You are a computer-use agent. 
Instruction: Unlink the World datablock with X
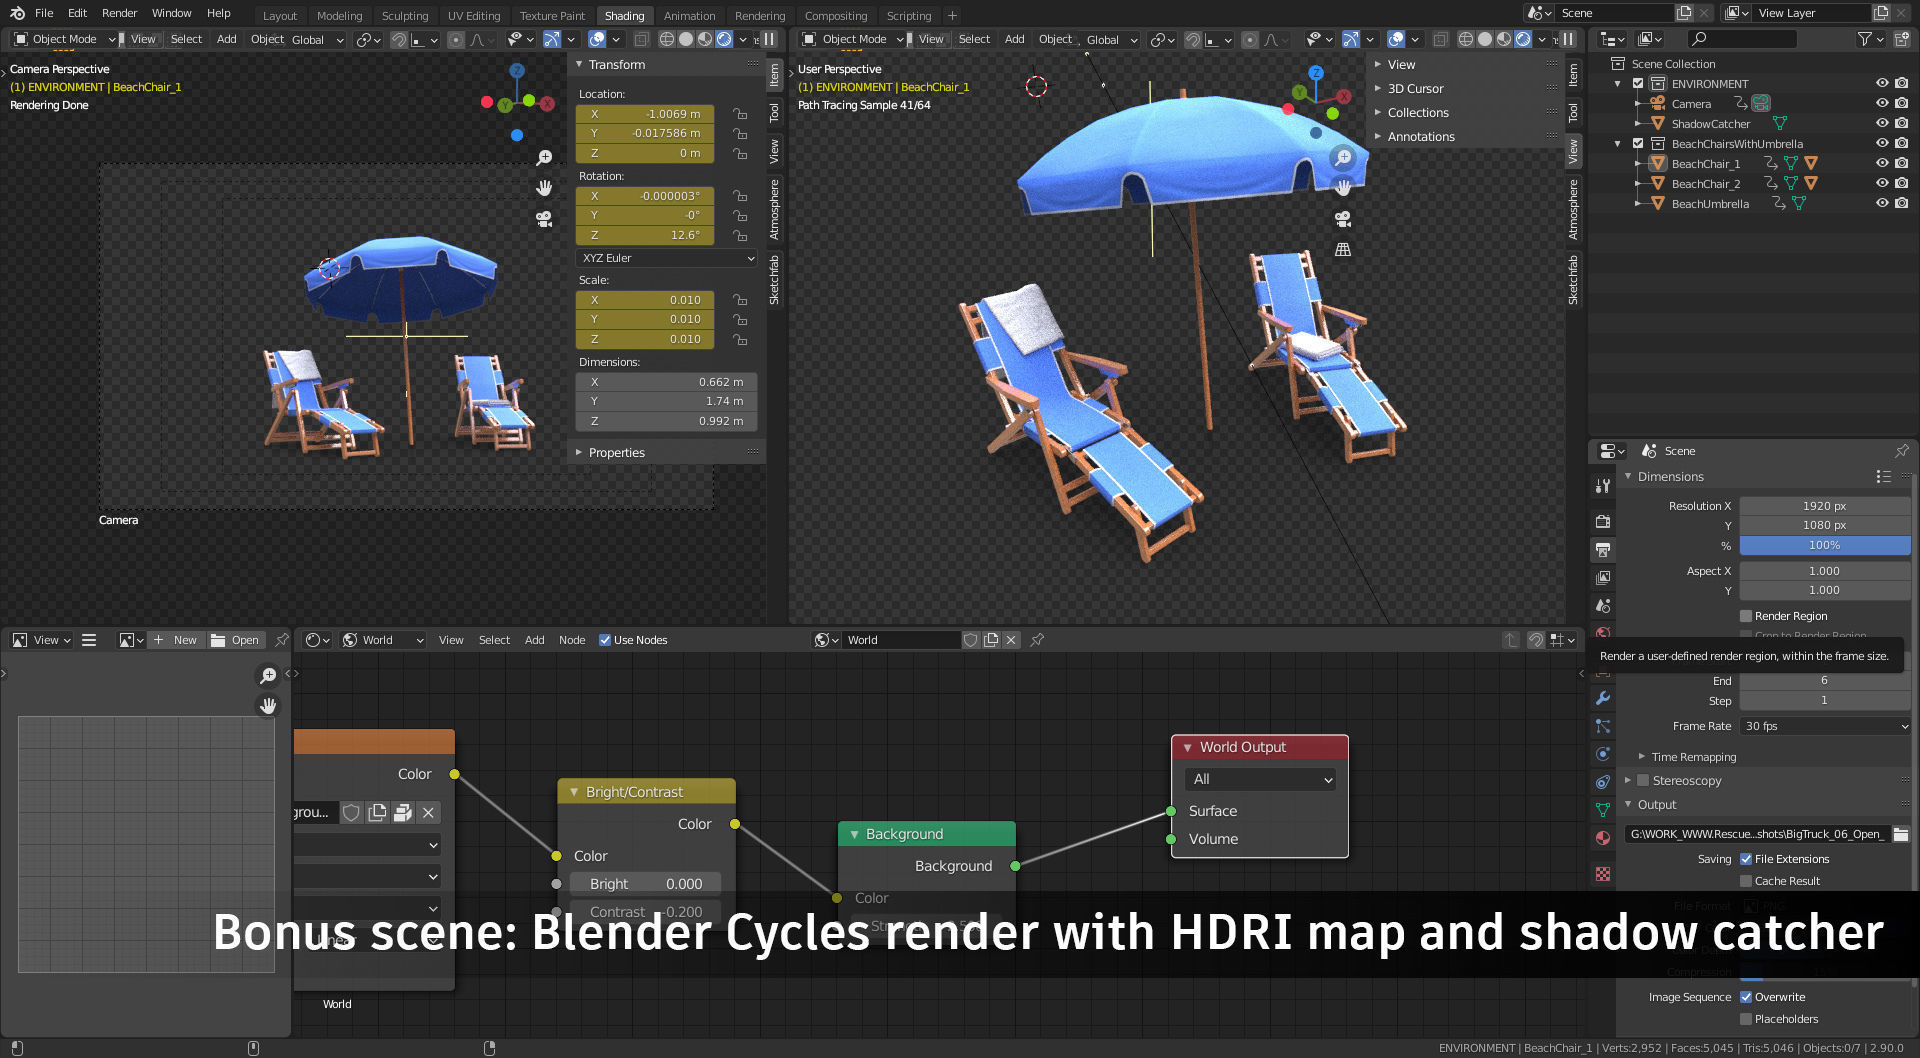[1011, 640]
